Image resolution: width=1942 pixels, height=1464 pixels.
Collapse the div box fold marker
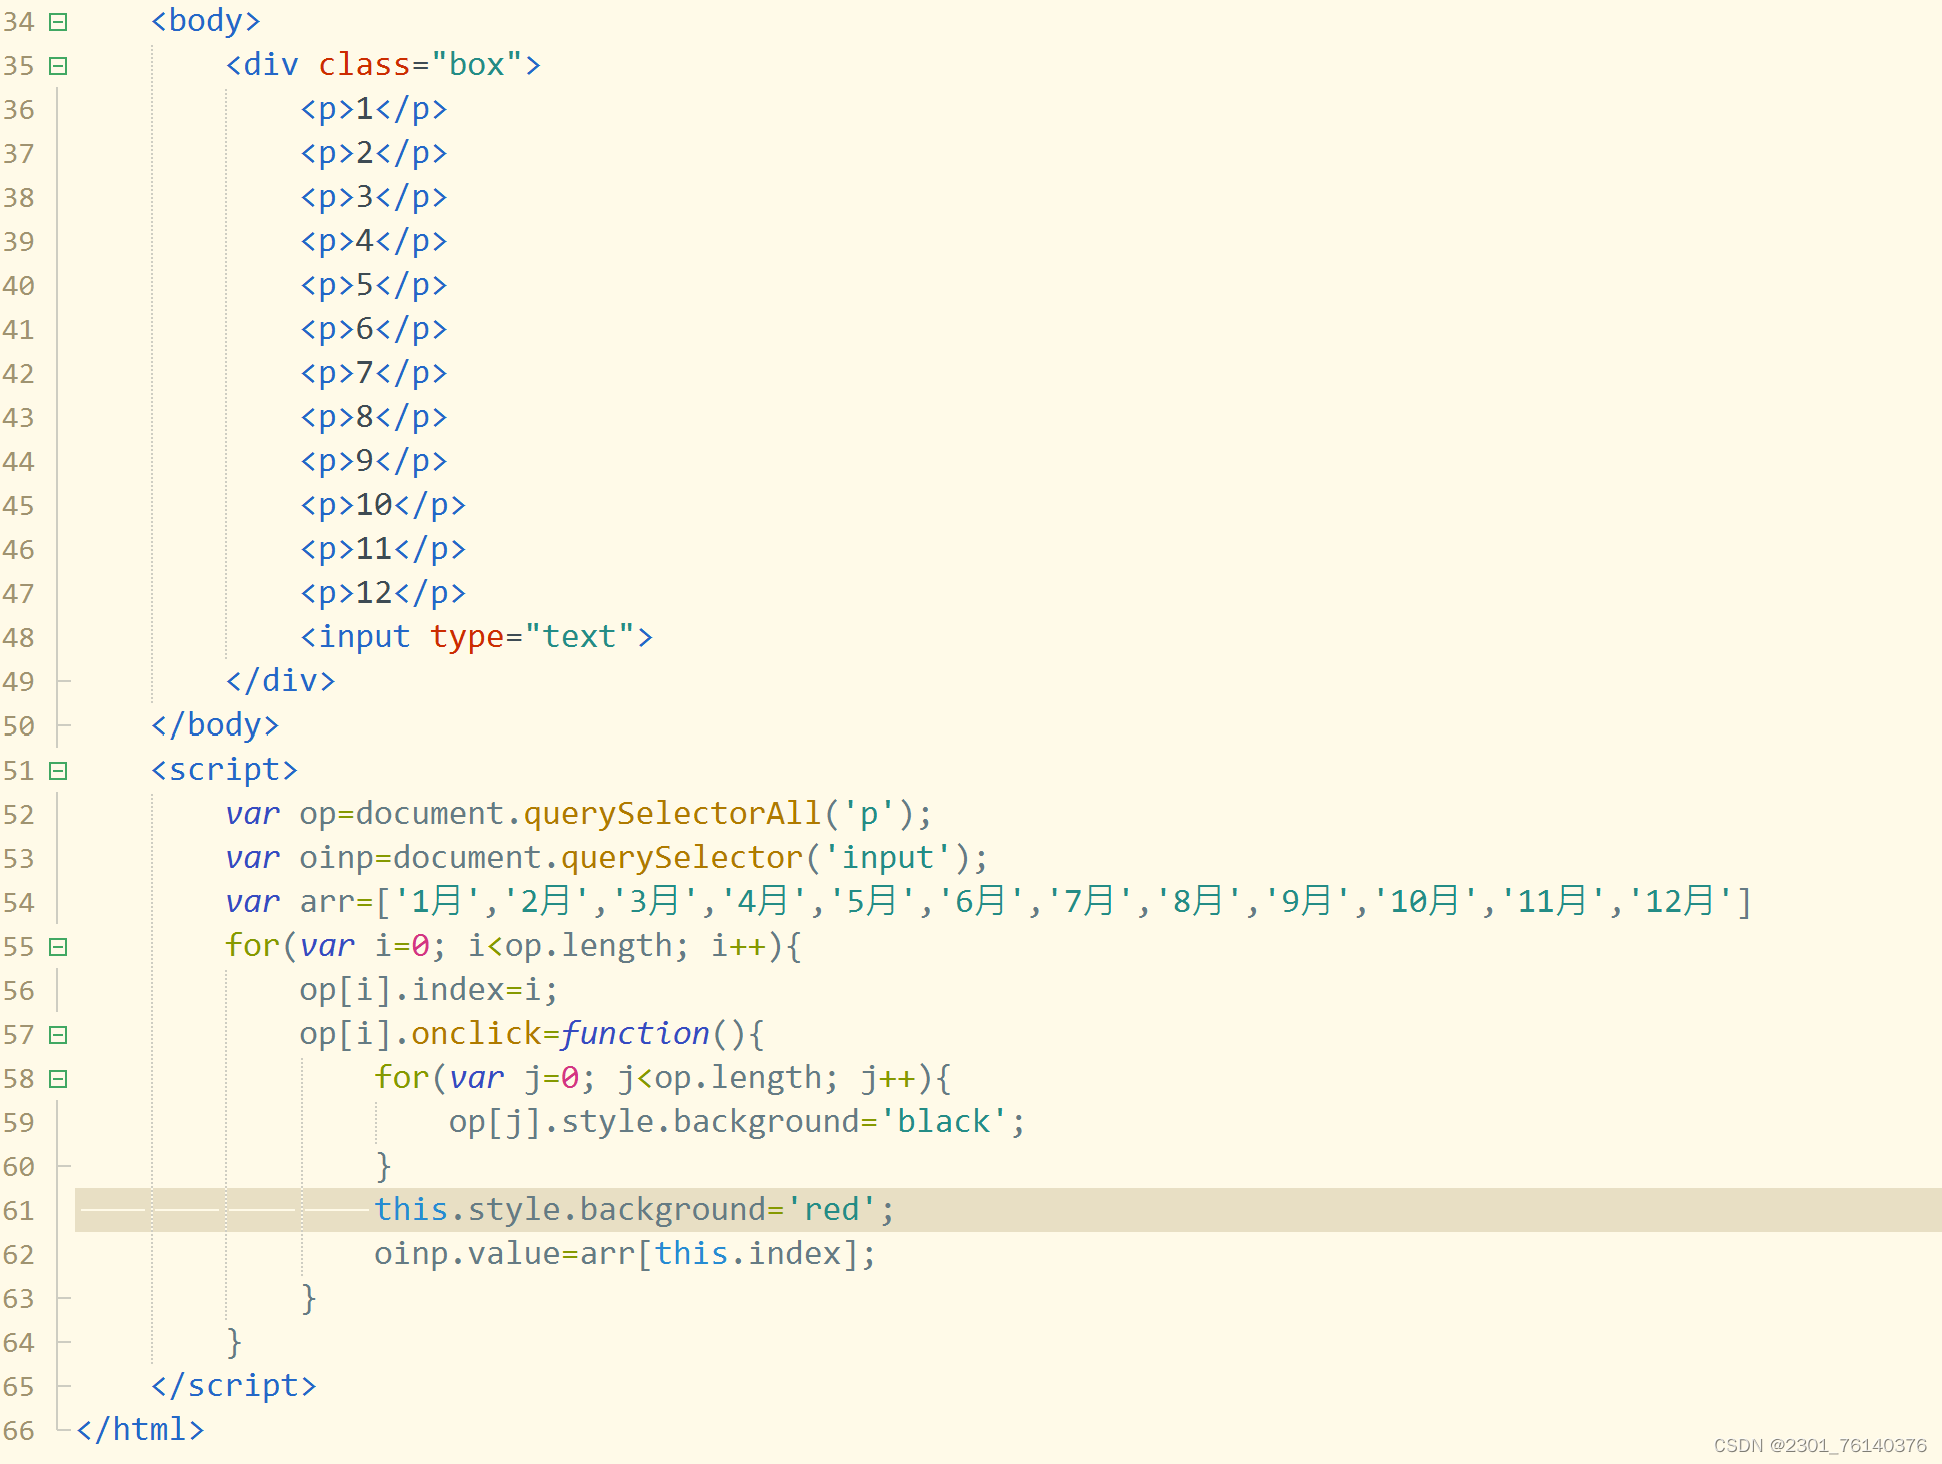[57, 66]
